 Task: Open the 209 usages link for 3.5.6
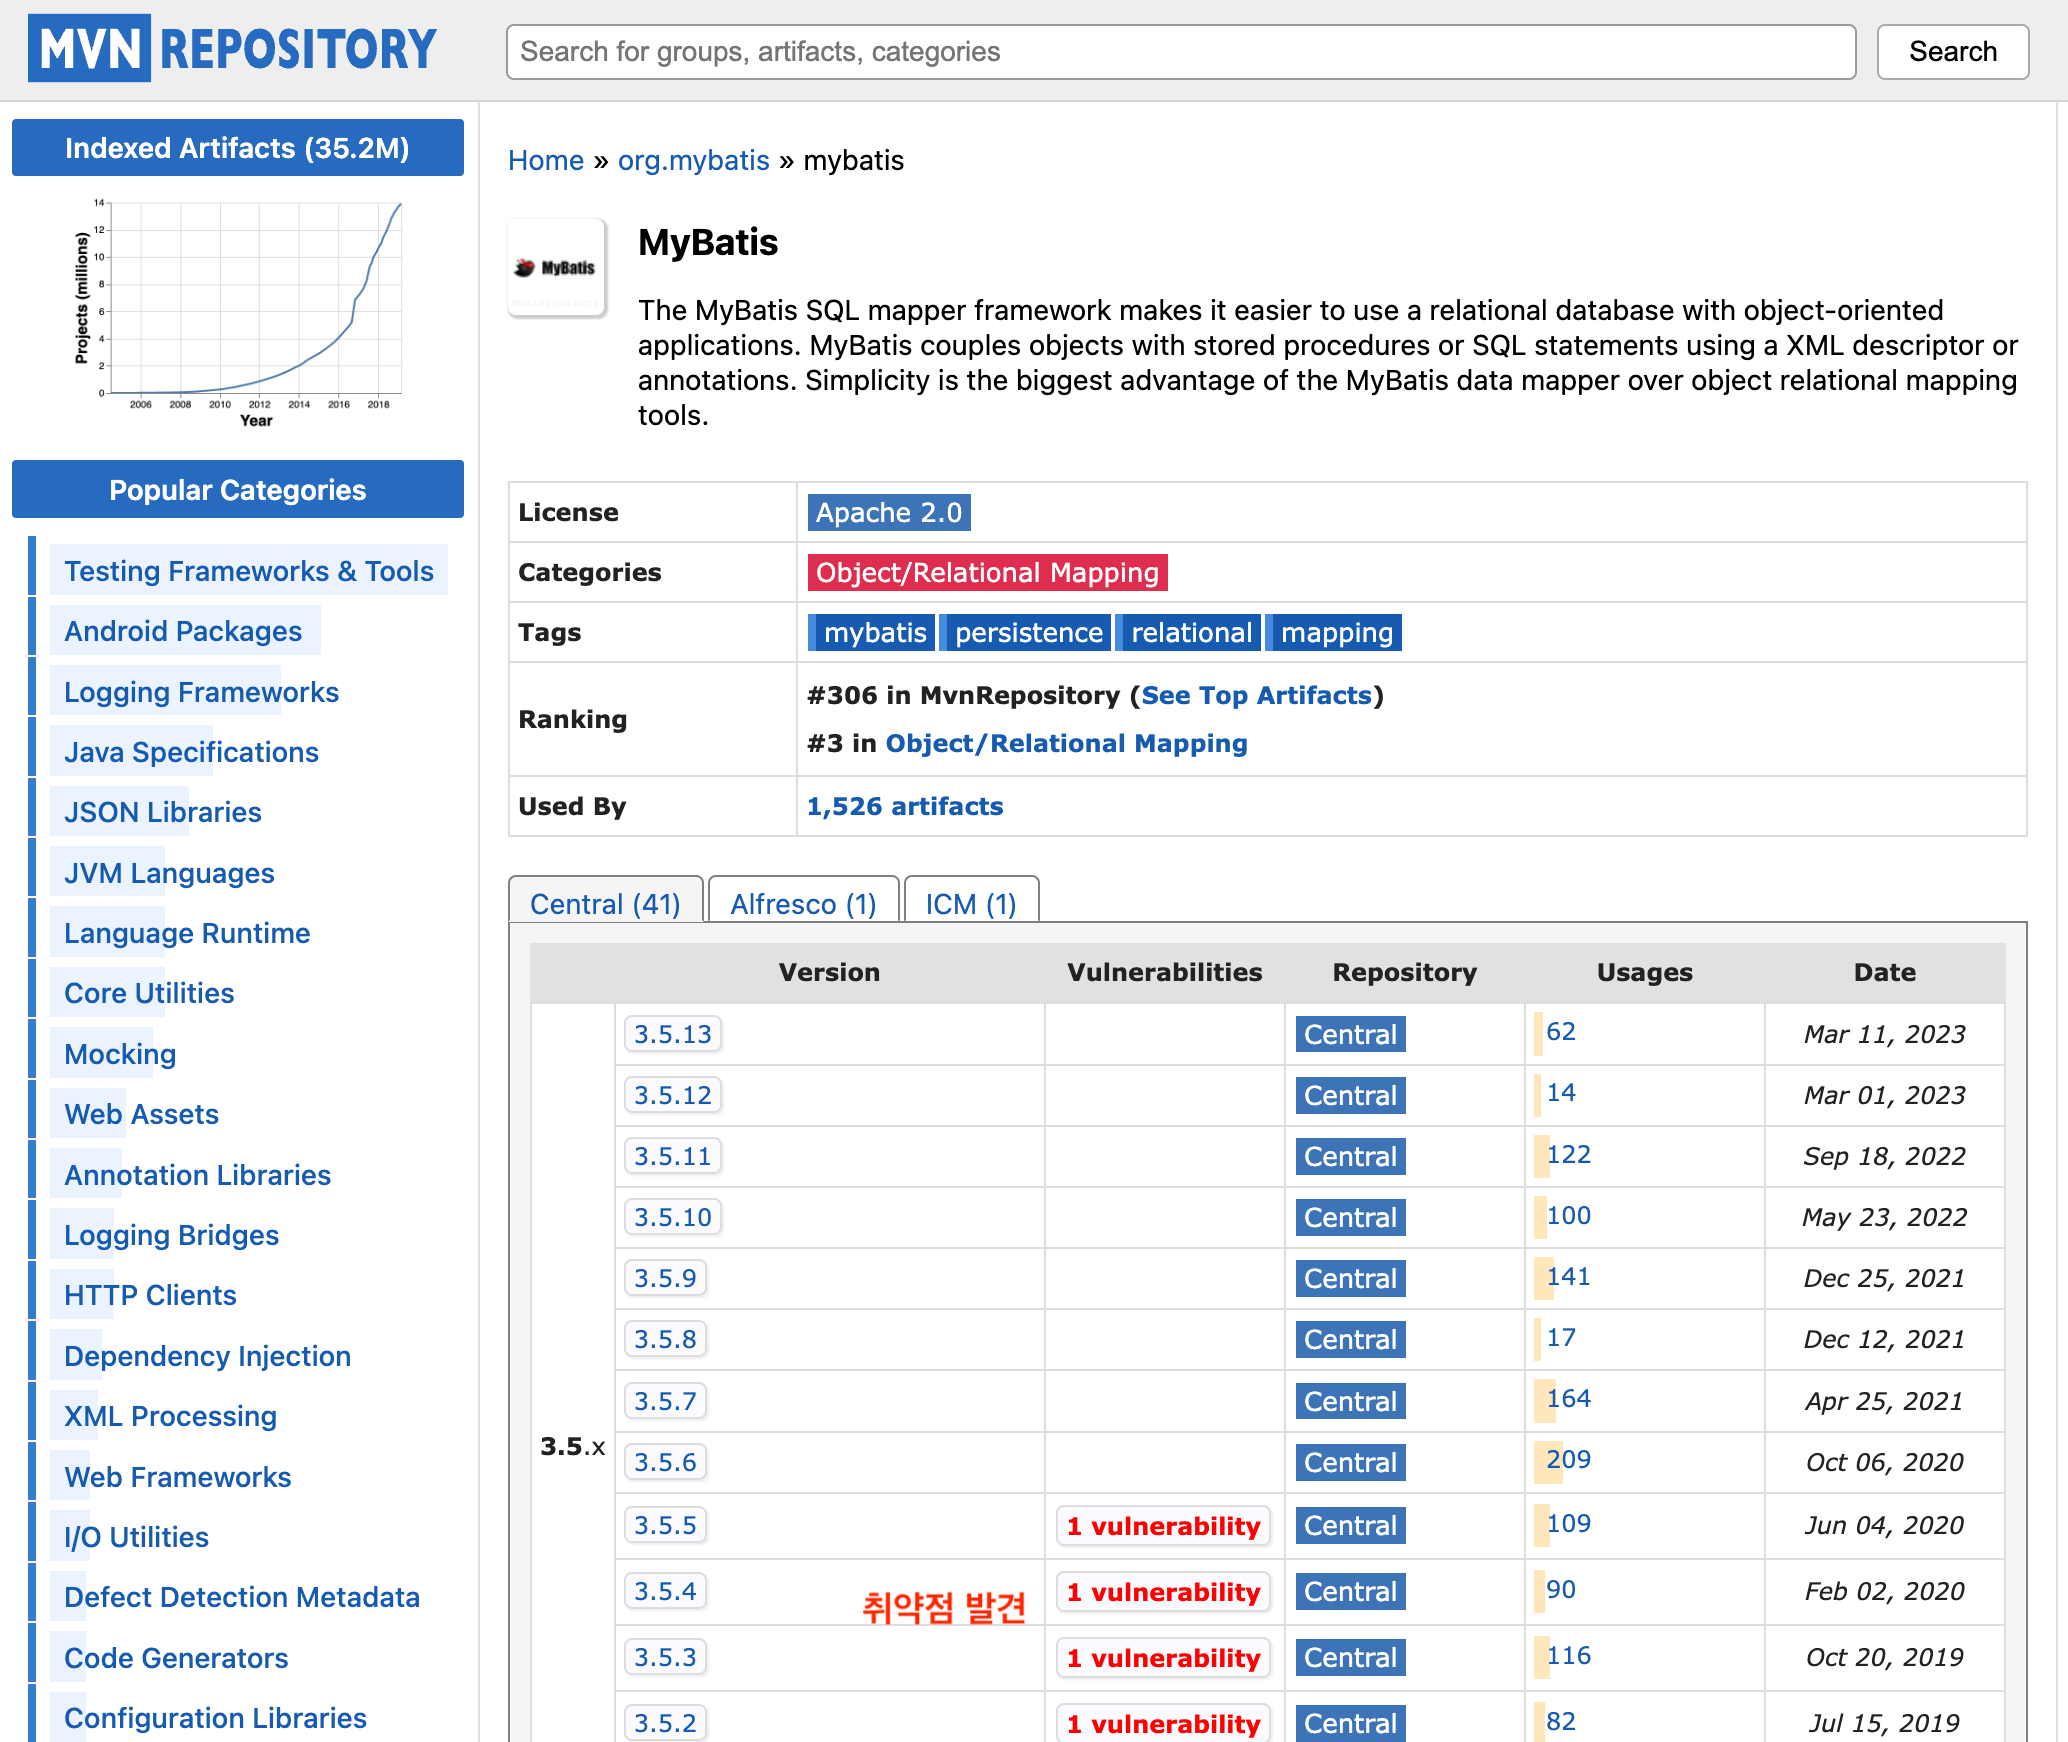tap(1568, 1460)
